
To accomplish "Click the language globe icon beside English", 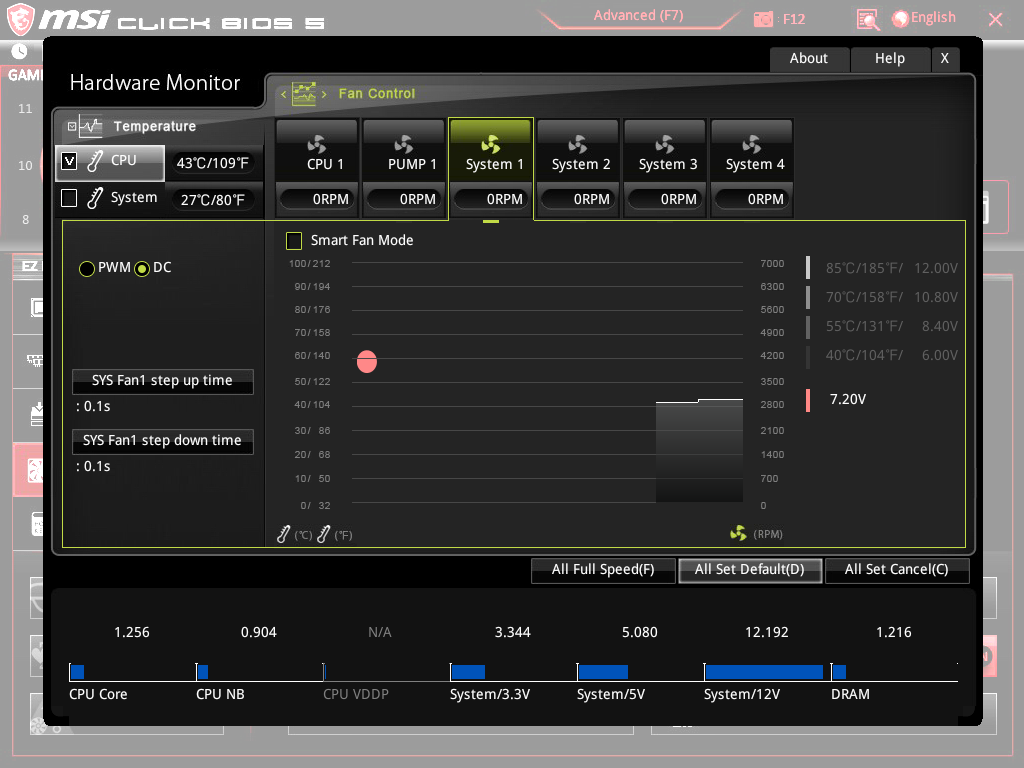I will pyautogui.click(x=901, y=19).
